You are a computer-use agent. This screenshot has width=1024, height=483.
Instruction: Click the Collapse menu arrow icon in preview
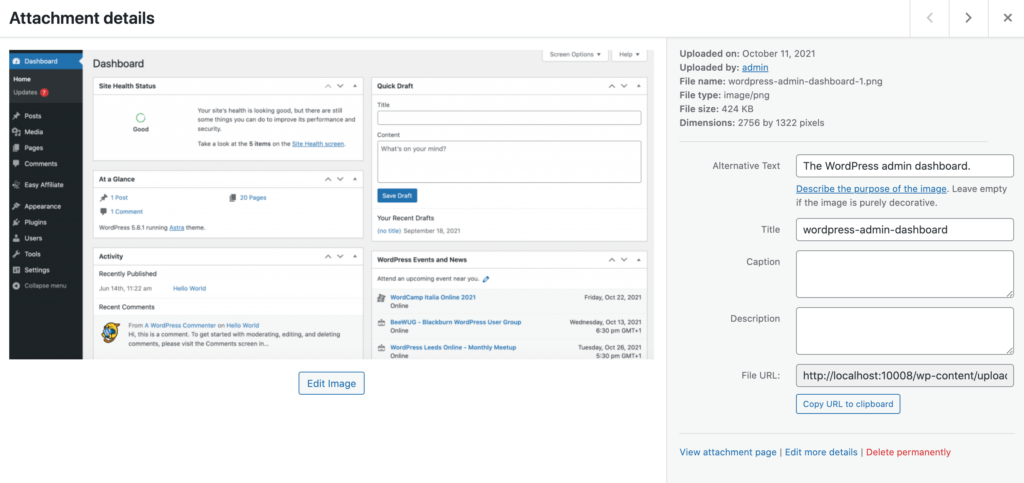click(x=16, y=286)
